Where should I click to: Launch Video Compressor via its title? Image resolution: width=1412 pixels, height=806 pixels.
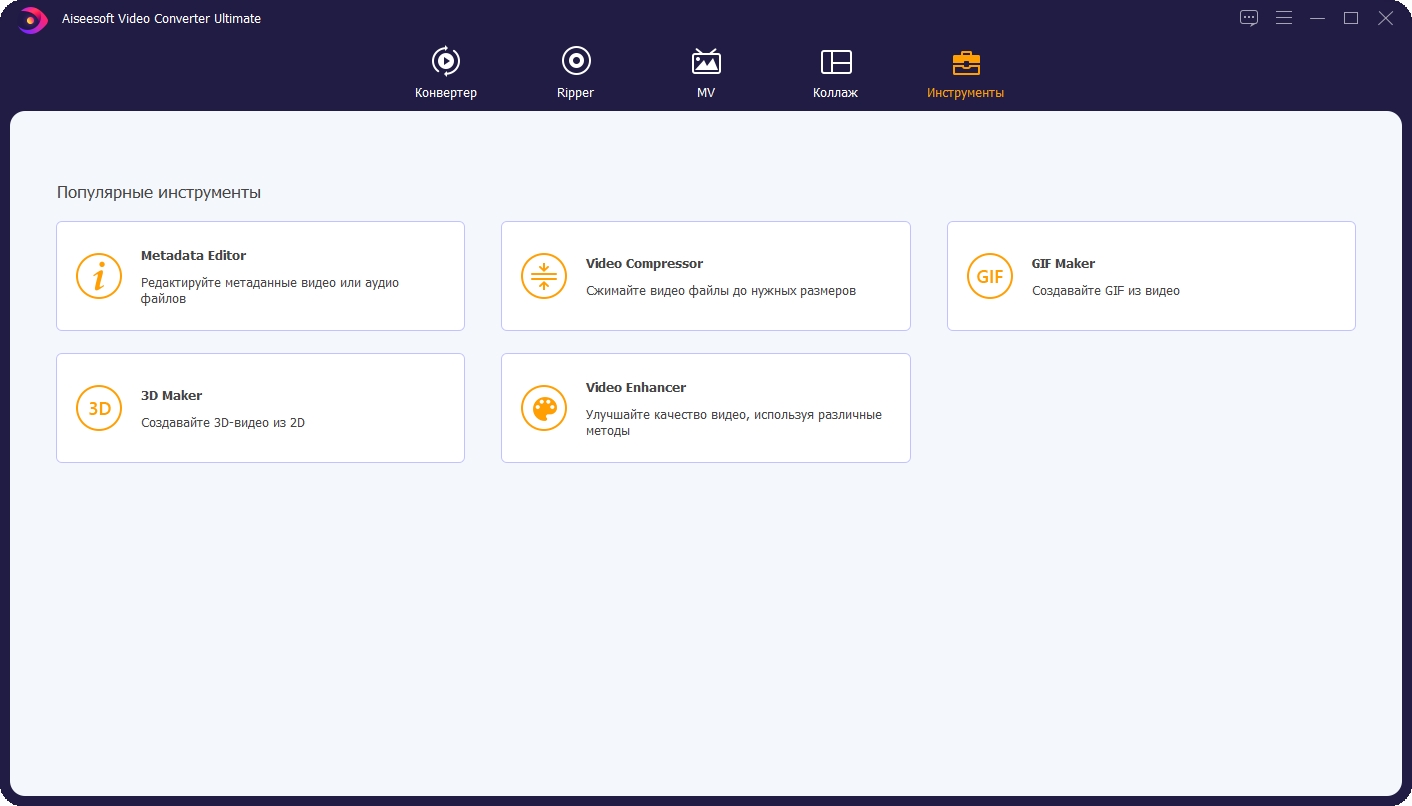pyautogui.click(x=644, y=264)
